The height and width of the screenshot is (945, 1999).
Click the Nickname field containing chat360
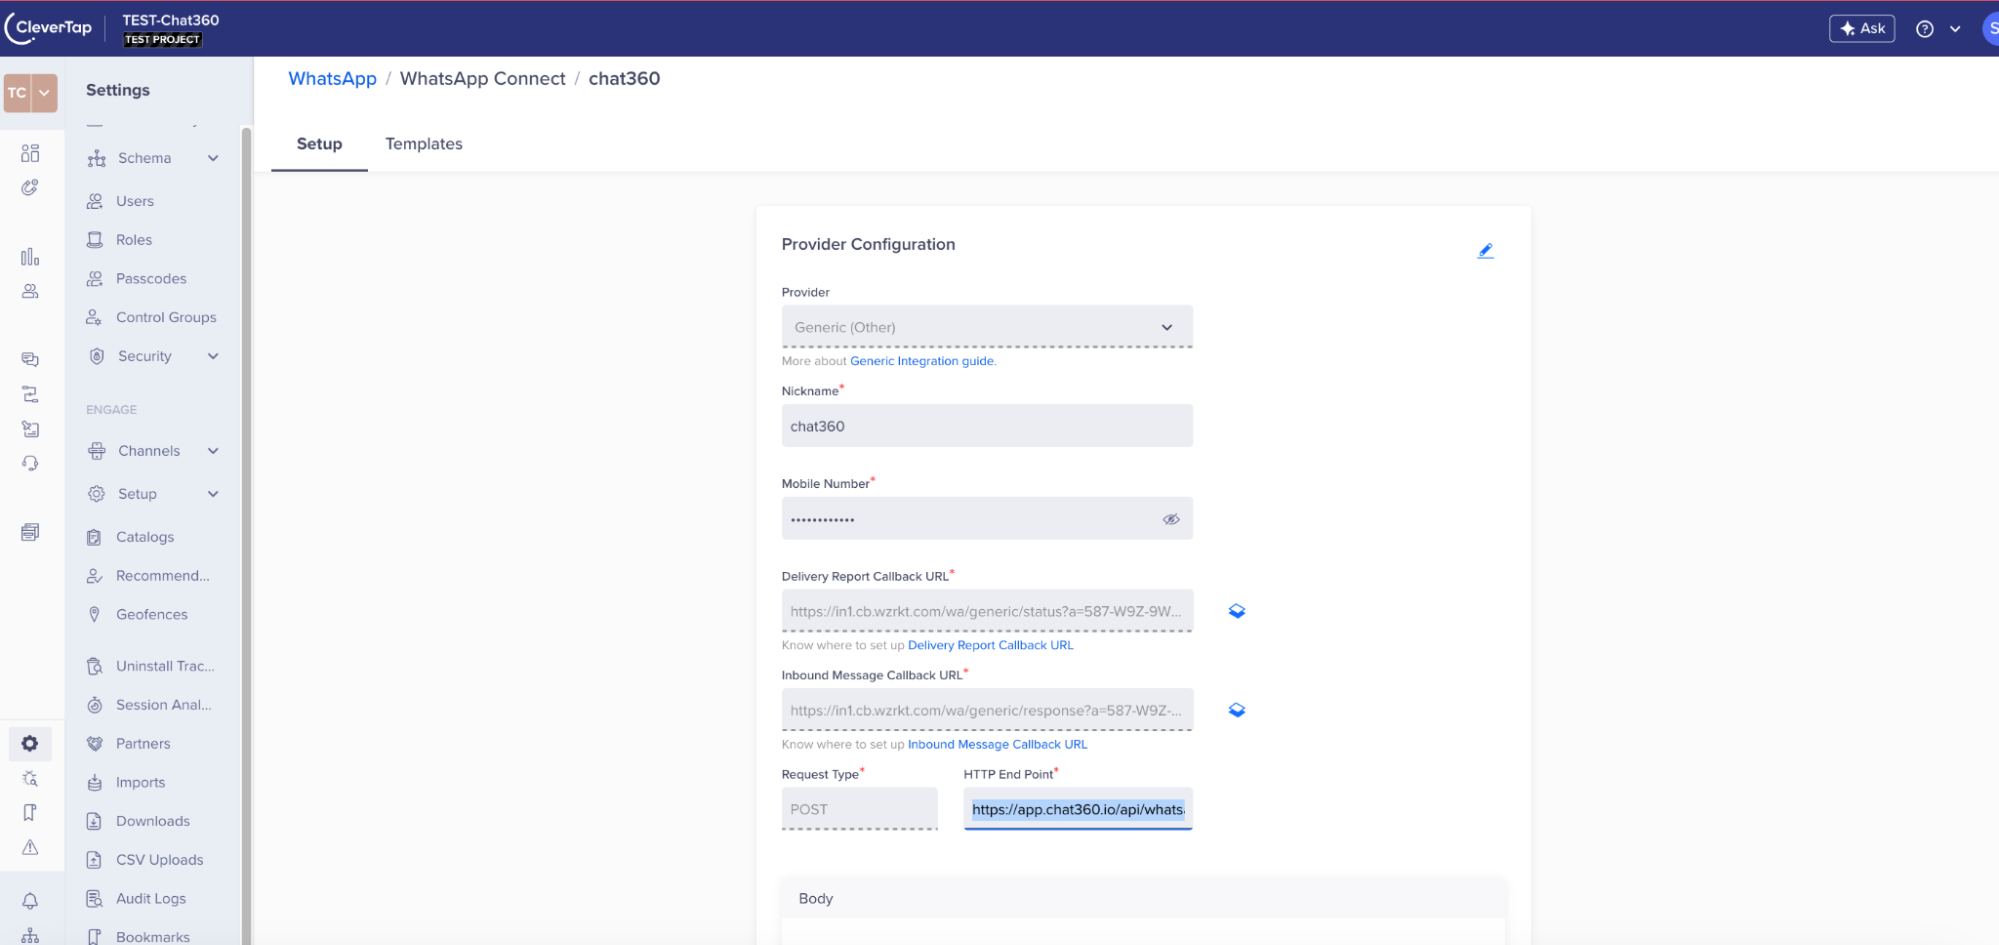[987, 426]
